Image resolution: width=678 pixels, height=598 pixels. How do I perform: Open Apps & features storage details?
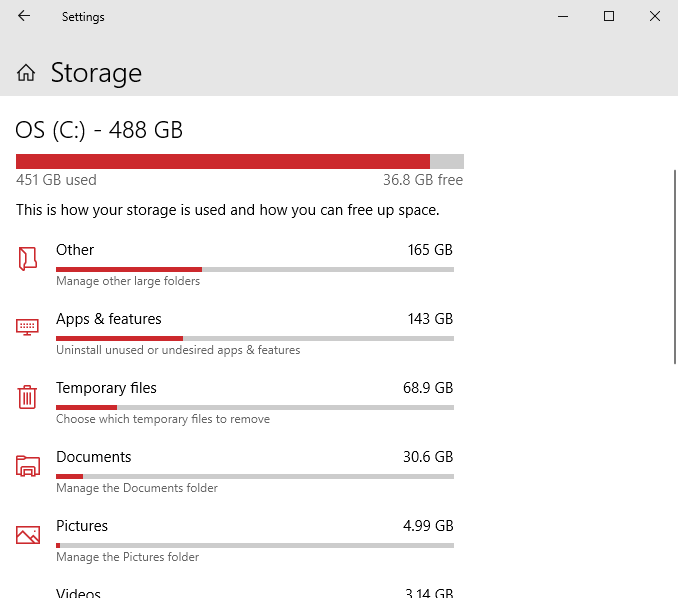[108, 319]
